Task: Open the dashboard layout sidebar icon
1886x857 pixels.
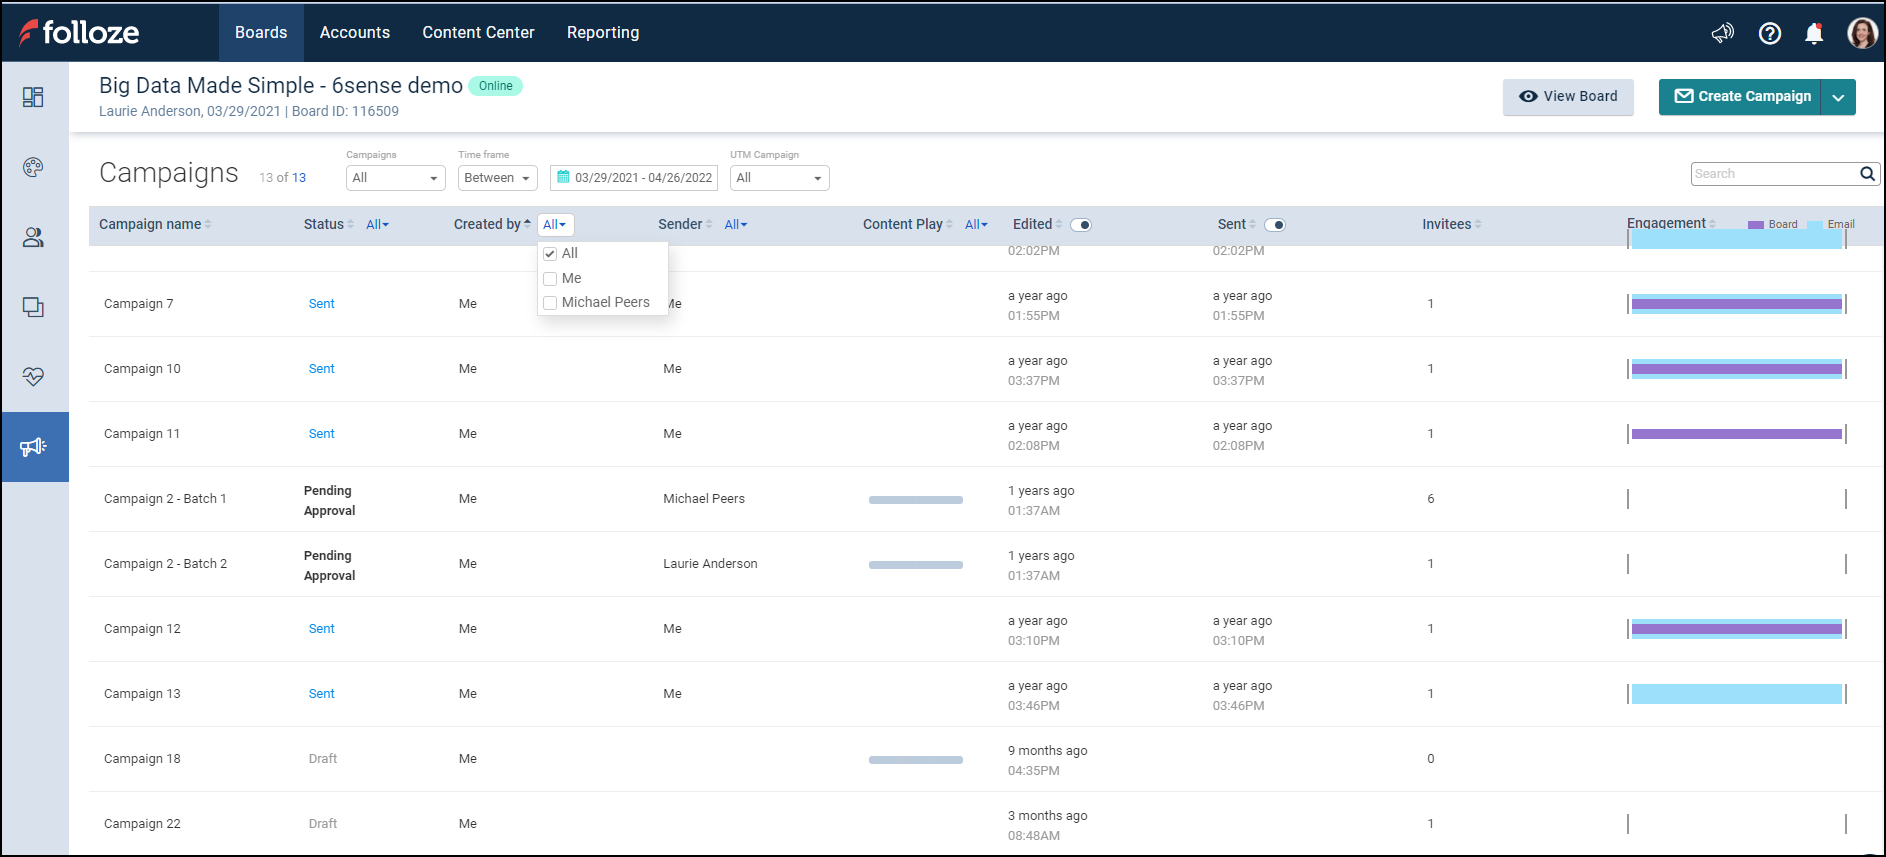Action: pos(33,97)
